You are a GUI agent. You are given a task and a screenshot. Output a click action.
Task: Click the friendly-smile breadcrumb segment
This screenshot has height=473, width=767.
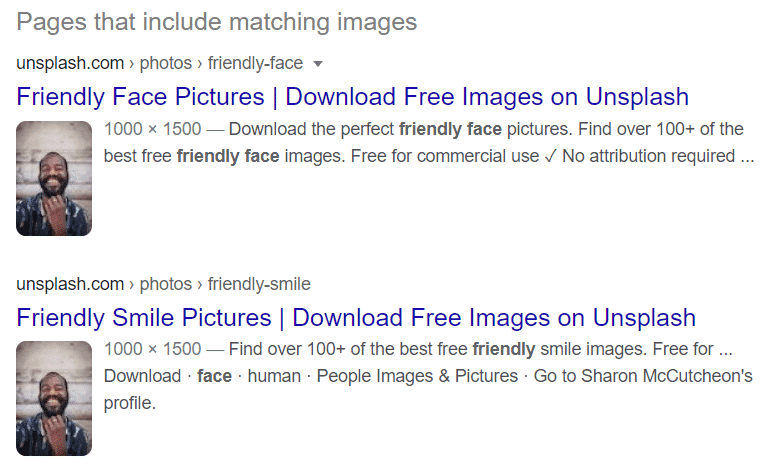click(x=259, y=284)
